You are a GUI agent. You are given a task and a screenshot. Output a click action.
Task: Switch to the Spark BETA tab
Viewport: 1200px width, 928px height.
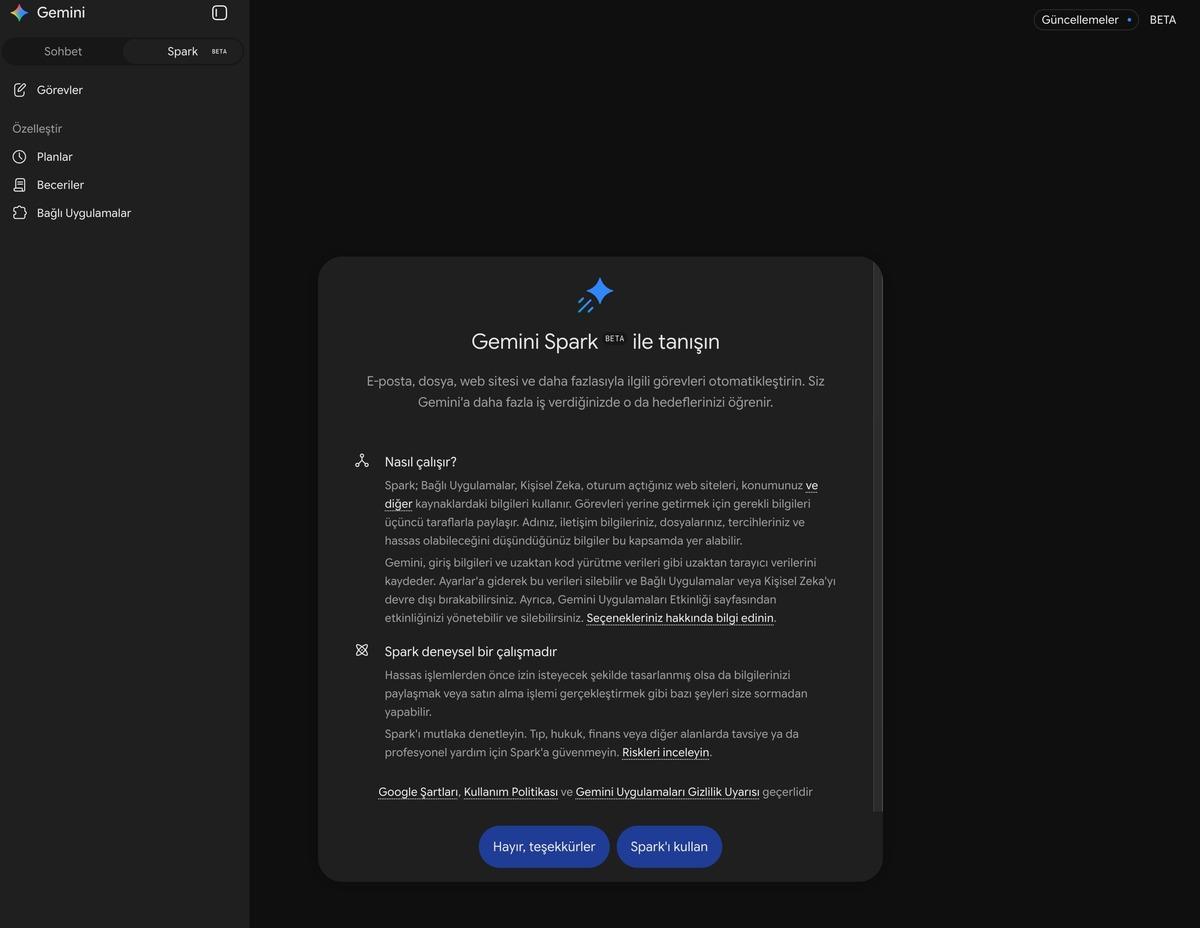coord(183,51)
